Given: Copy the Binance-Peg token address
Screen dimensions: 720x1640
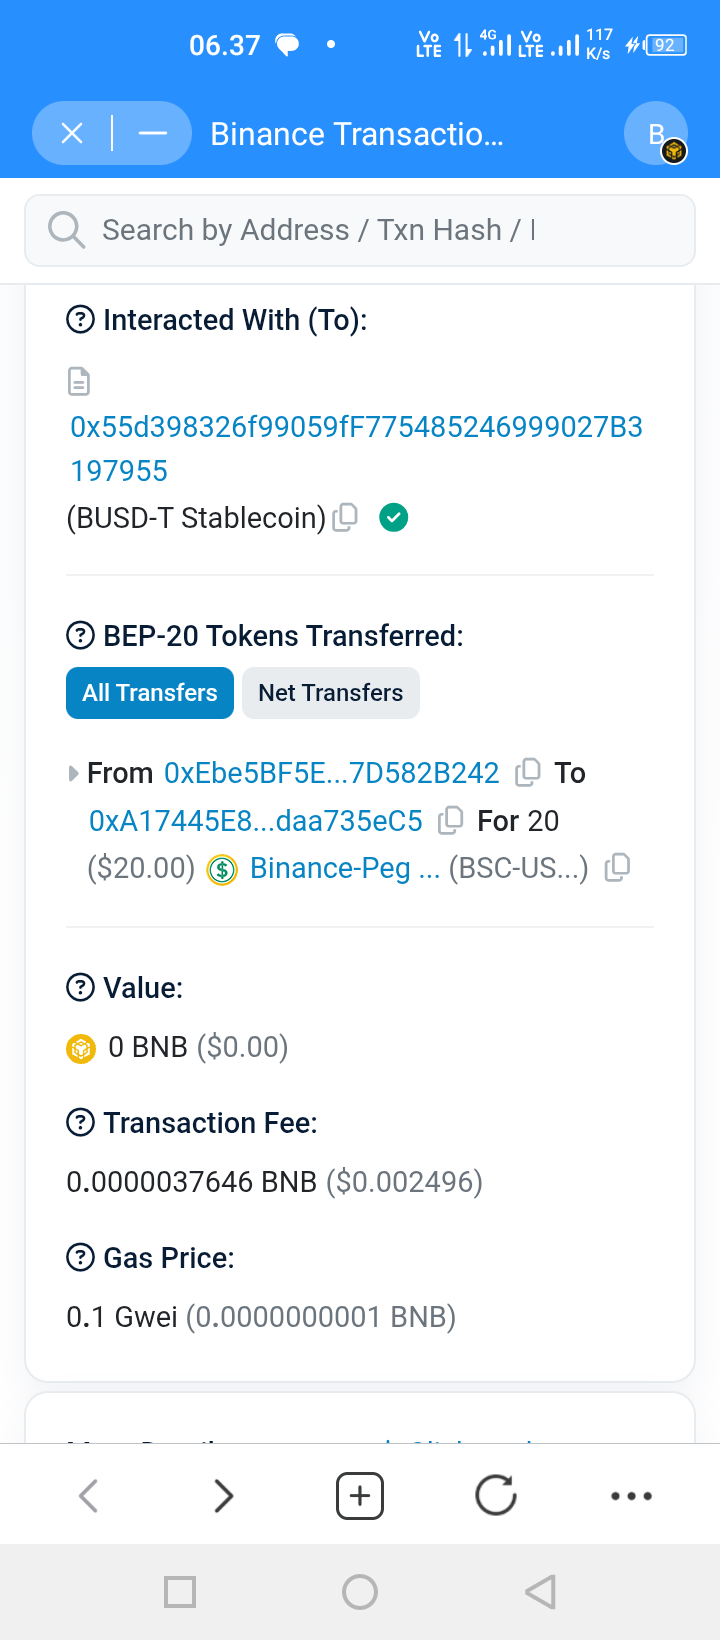Looking at the screenshot, I should 618,868.
